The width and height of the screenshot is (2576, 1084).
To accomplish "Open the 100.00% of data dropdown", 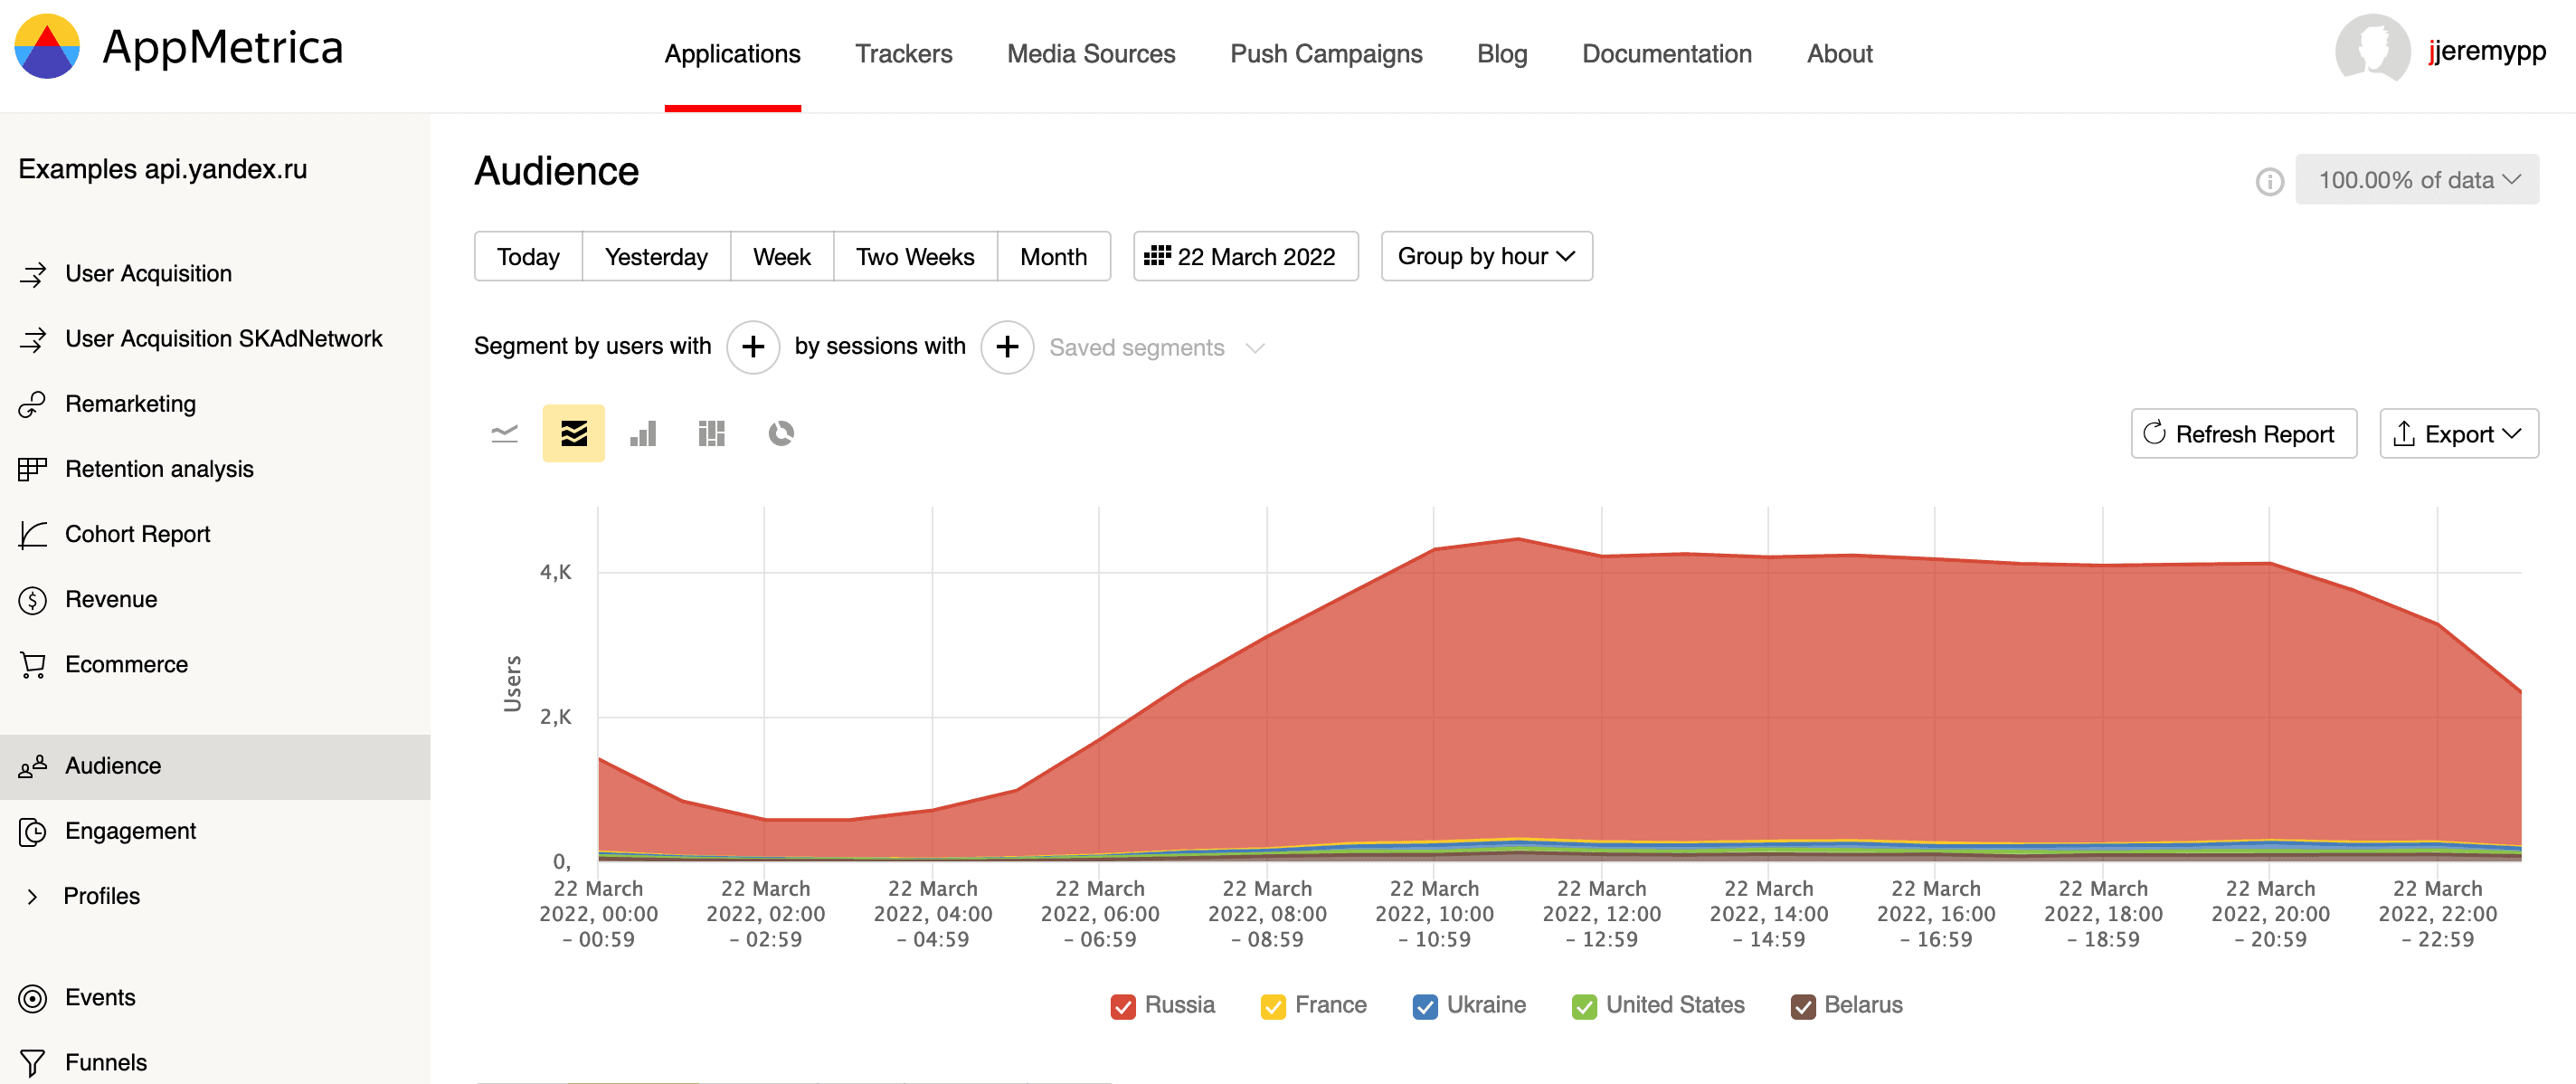I will [2417, 179].
